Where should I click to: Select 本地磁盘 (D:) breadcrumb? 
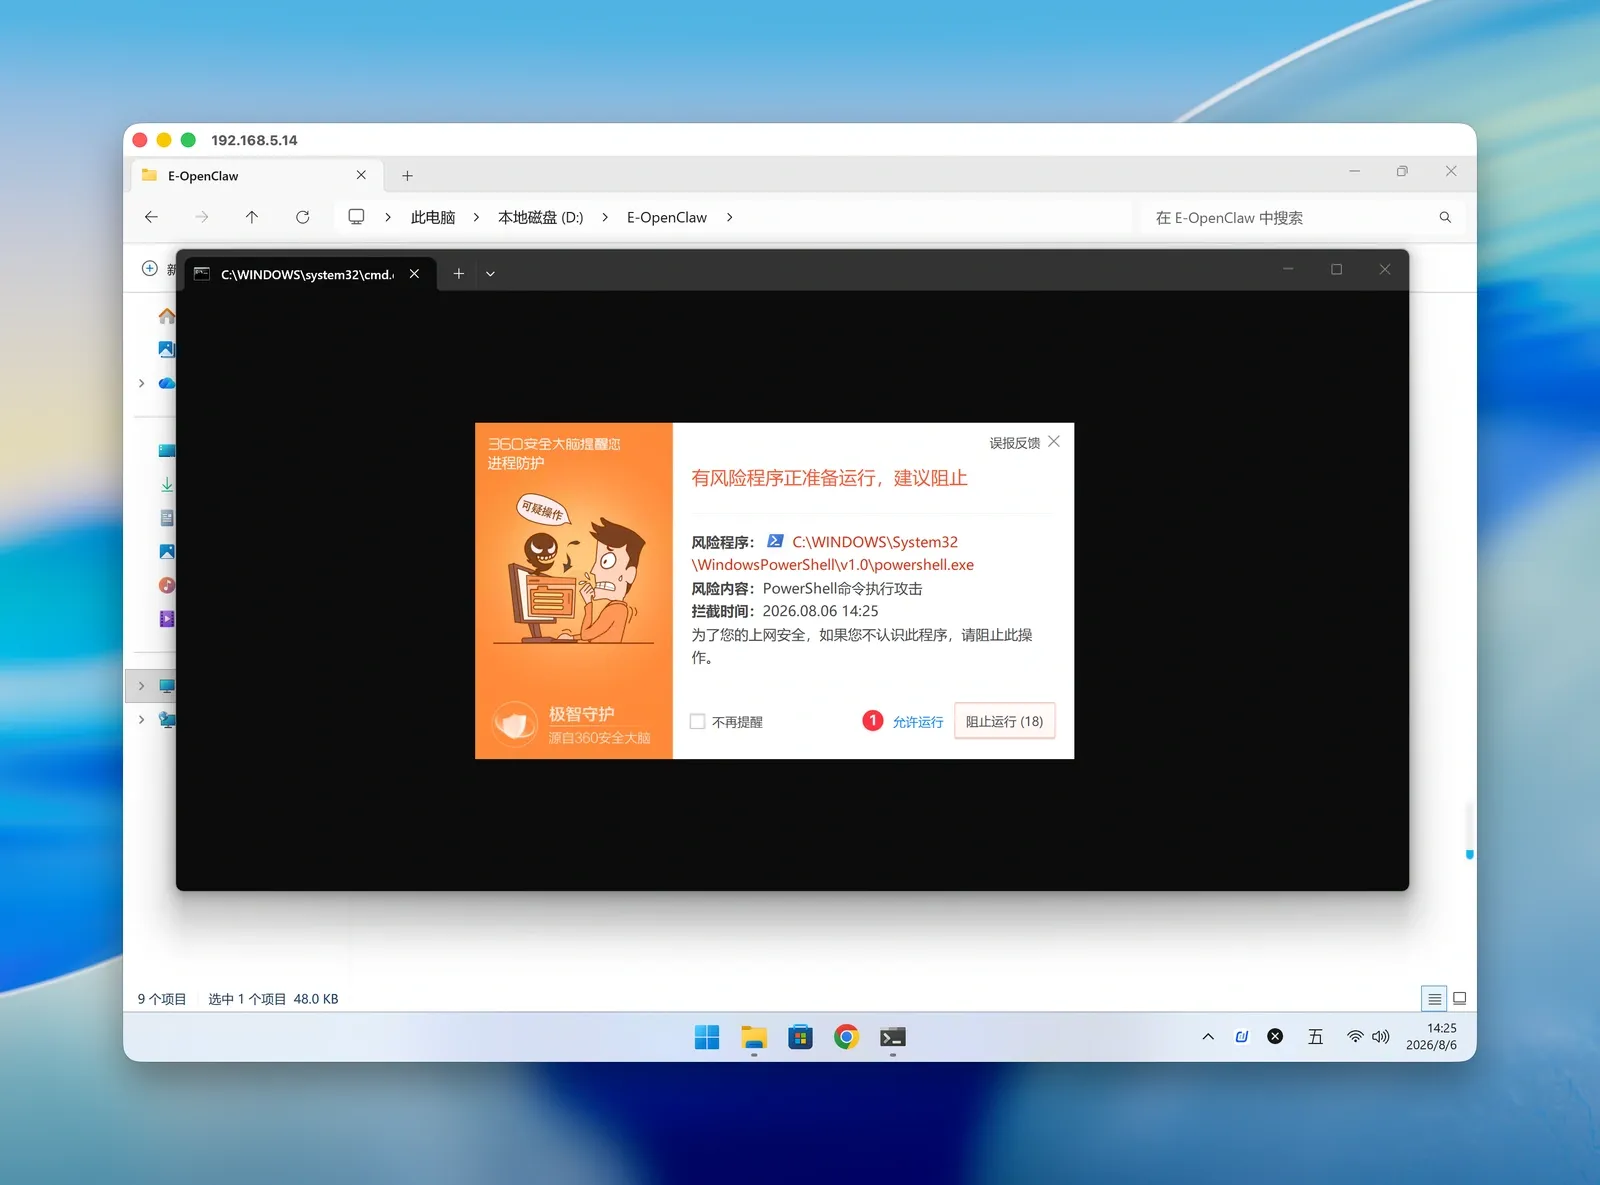click(x=541, y=217)
